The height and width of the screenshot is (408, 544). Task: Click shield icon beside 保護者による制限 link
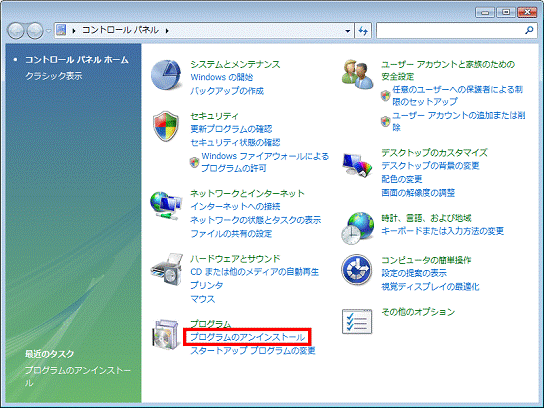(x=385, y=95)
